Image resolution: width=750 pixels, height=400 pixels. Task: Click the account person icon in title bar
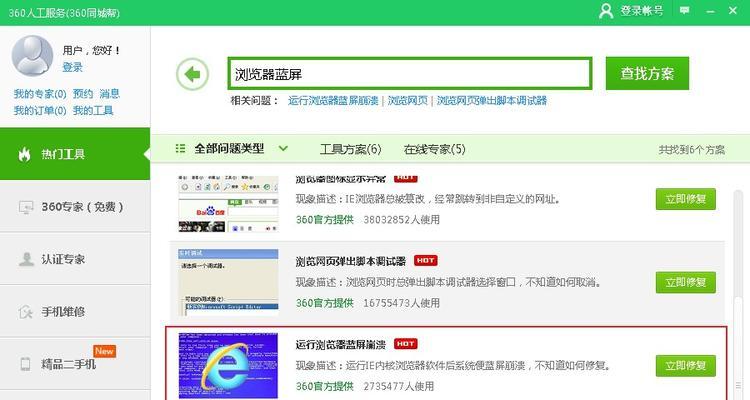click(x=606, y=11)
